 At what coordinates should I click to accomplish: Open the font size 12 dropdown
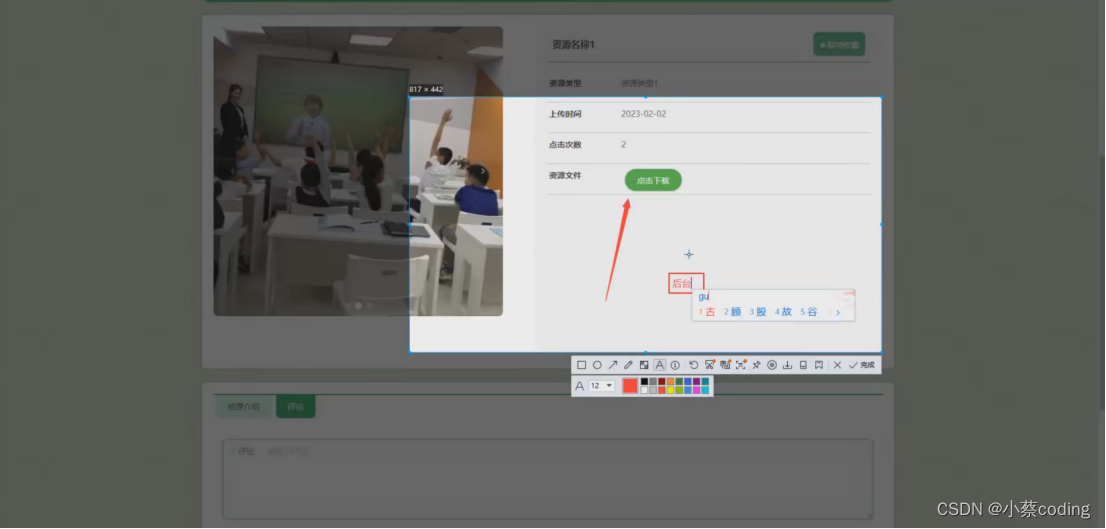[x=602, y=386]
